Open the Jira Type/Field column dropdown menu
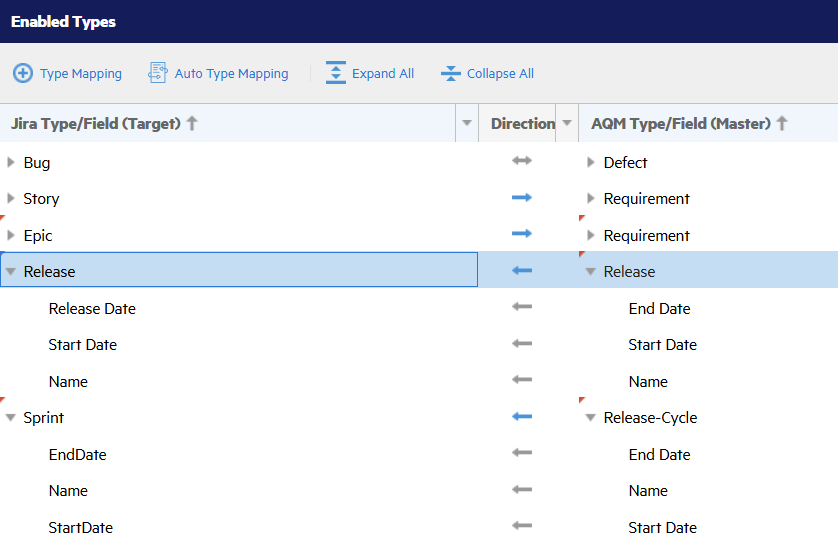The width and height of the screenshot is (838, 552). (x=466, y=124)
